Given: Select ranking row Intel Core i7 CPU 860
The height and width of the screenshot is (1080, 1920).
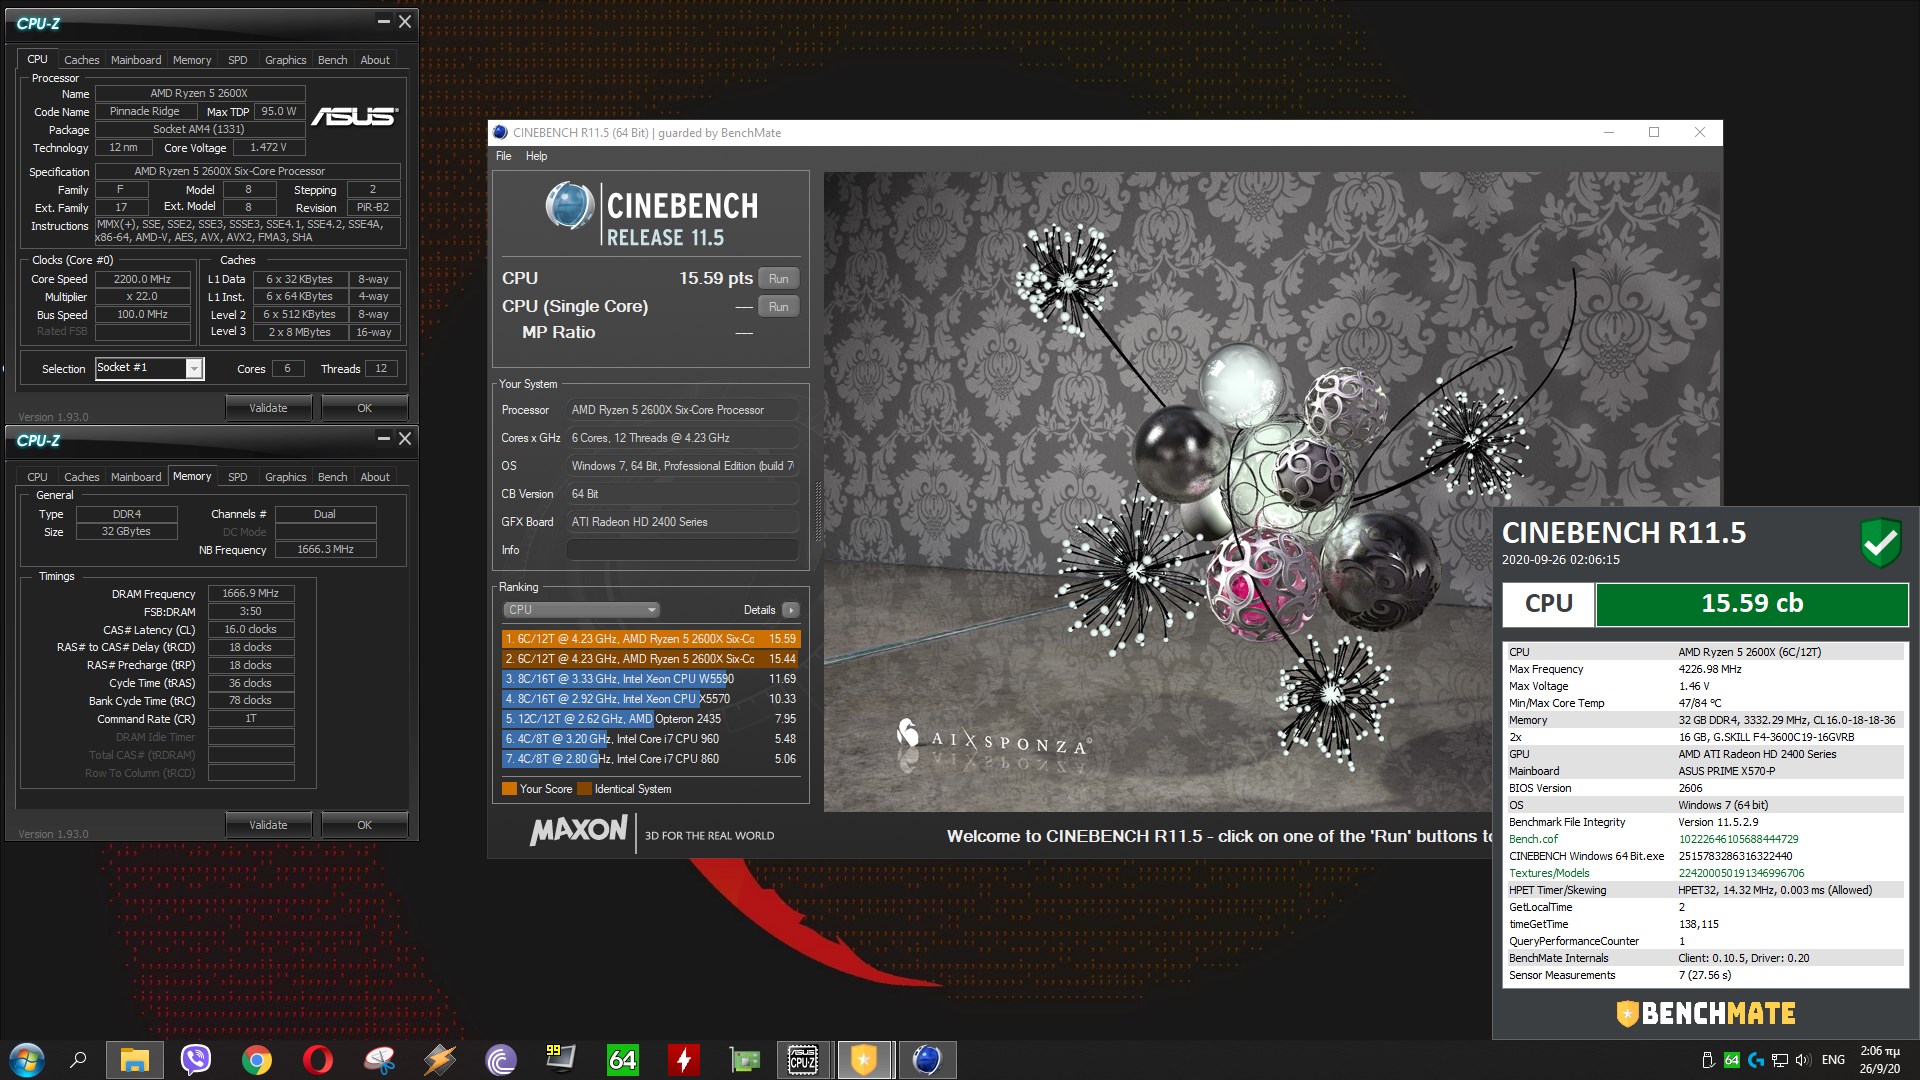Looking at the screenshot, I should click(x=651, y=759).
